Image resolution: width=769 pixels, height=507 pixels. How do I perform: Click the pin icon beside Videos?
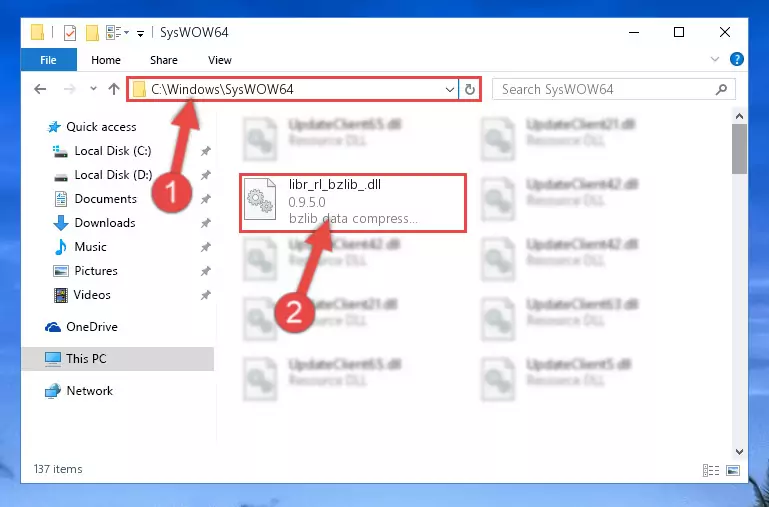click(205, 296)
